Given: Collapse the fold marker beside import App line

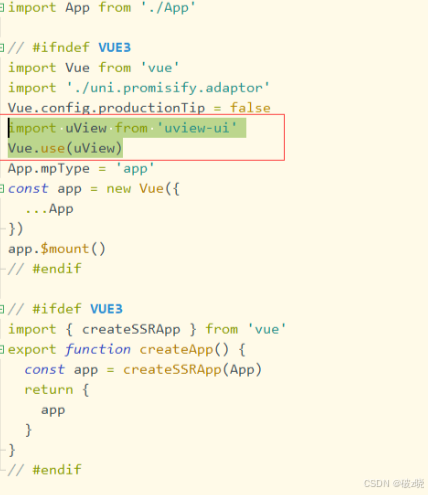Looking at the screenshot, I should coord(2,8).
